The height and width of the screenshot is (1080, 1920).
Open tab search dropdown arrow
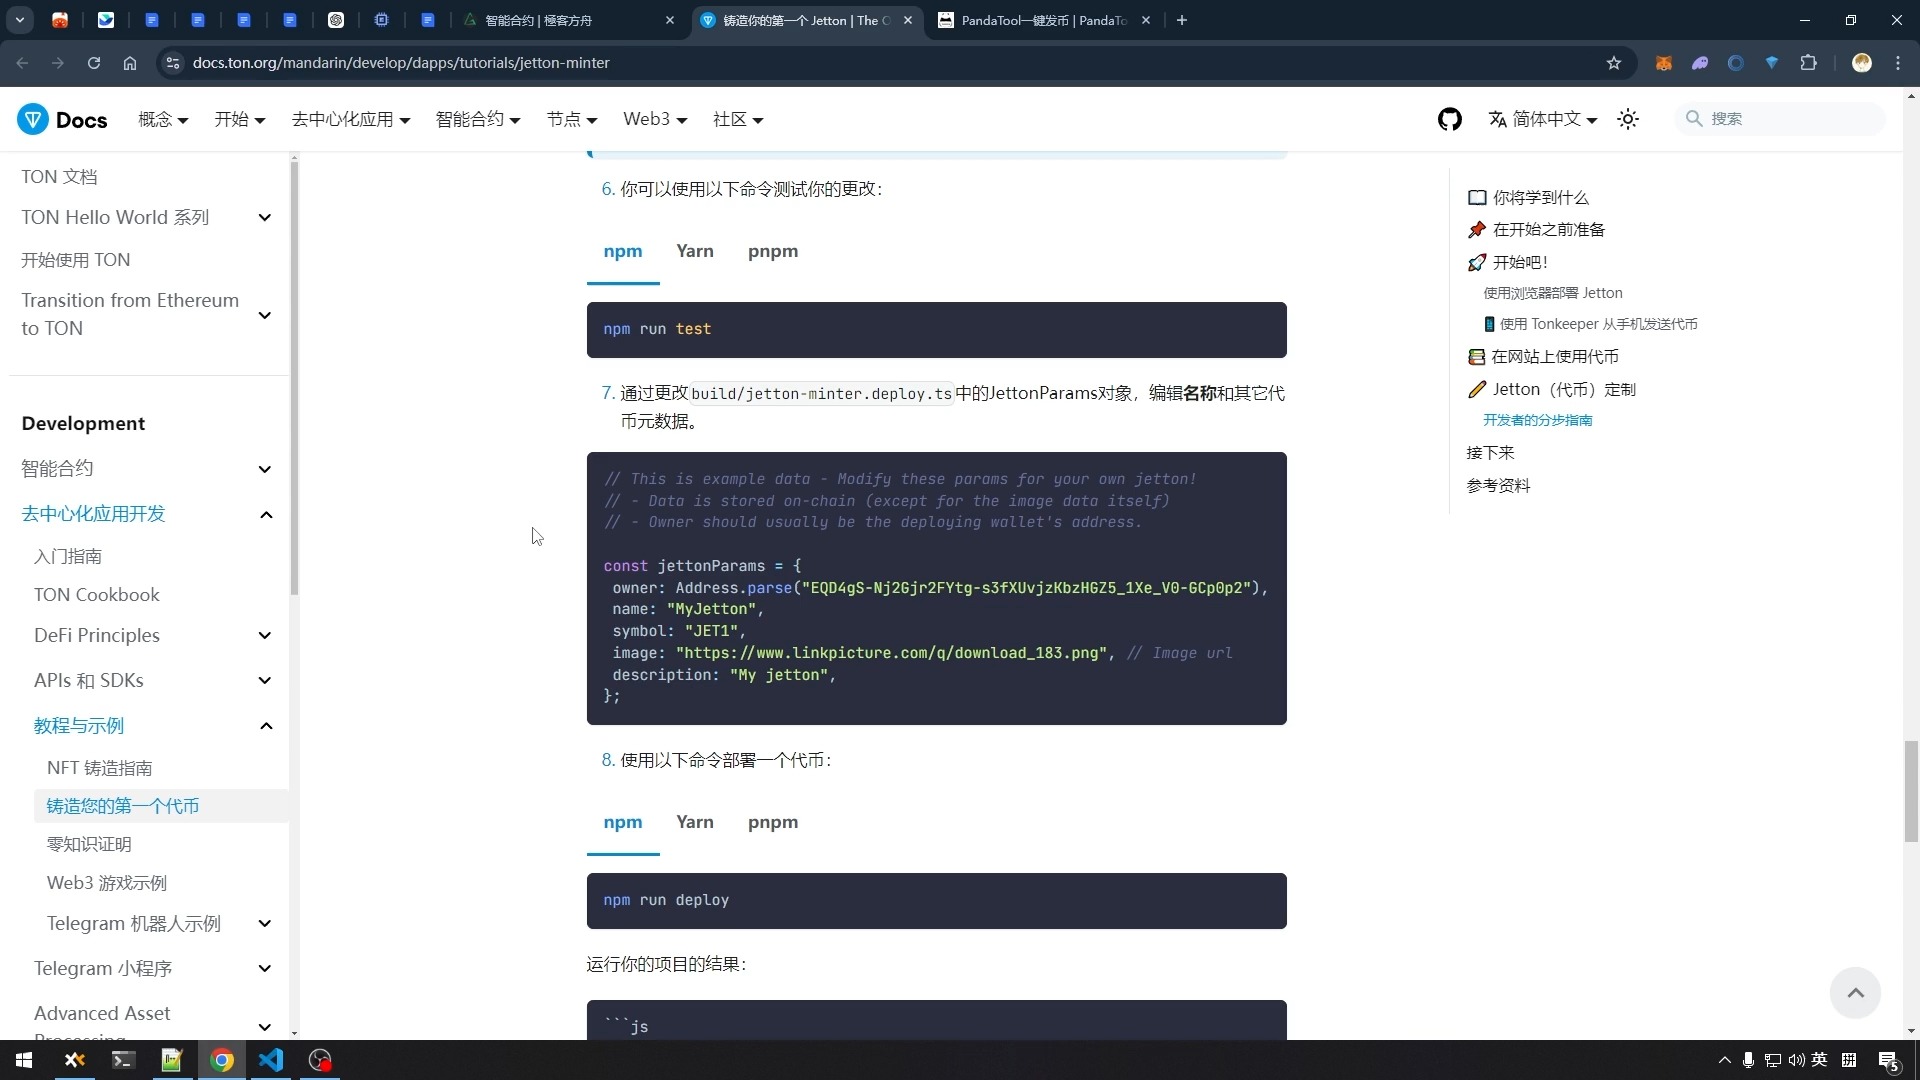click(x=20, y=20)
